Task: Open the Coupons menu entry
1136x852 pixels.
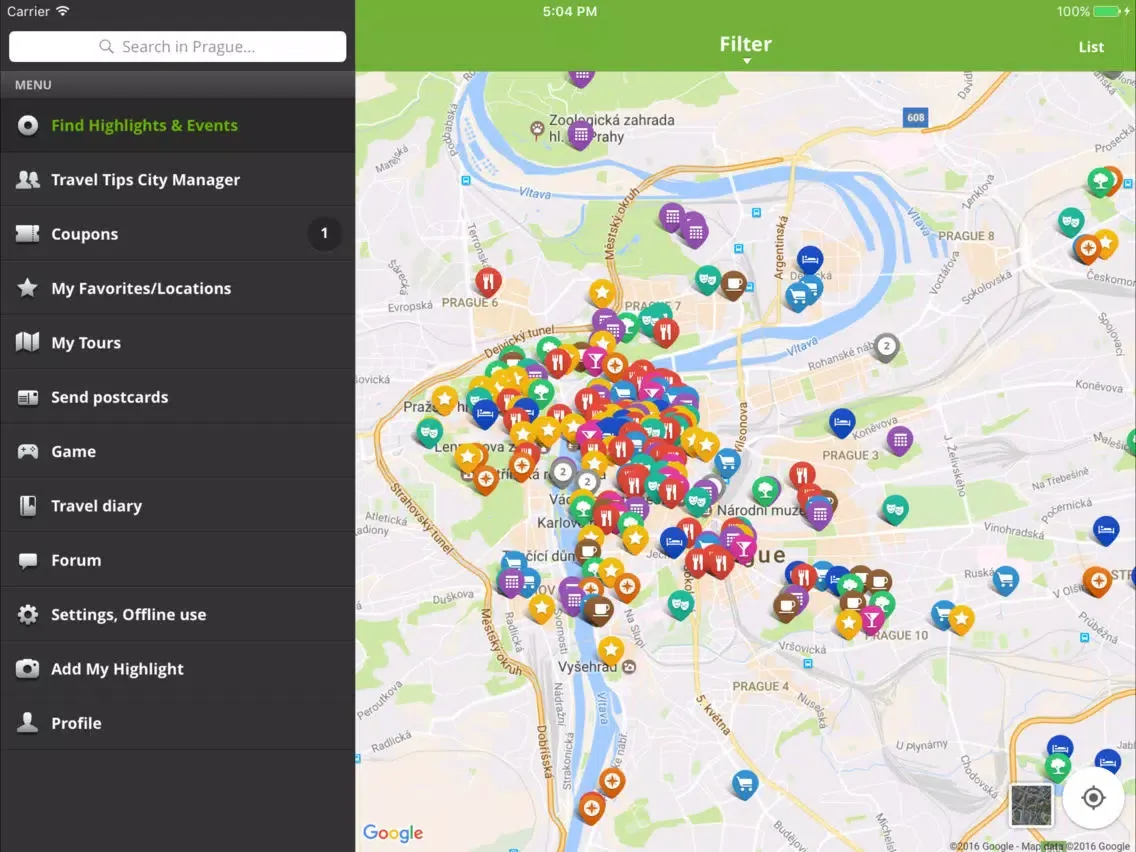Action: coord(178,234)
